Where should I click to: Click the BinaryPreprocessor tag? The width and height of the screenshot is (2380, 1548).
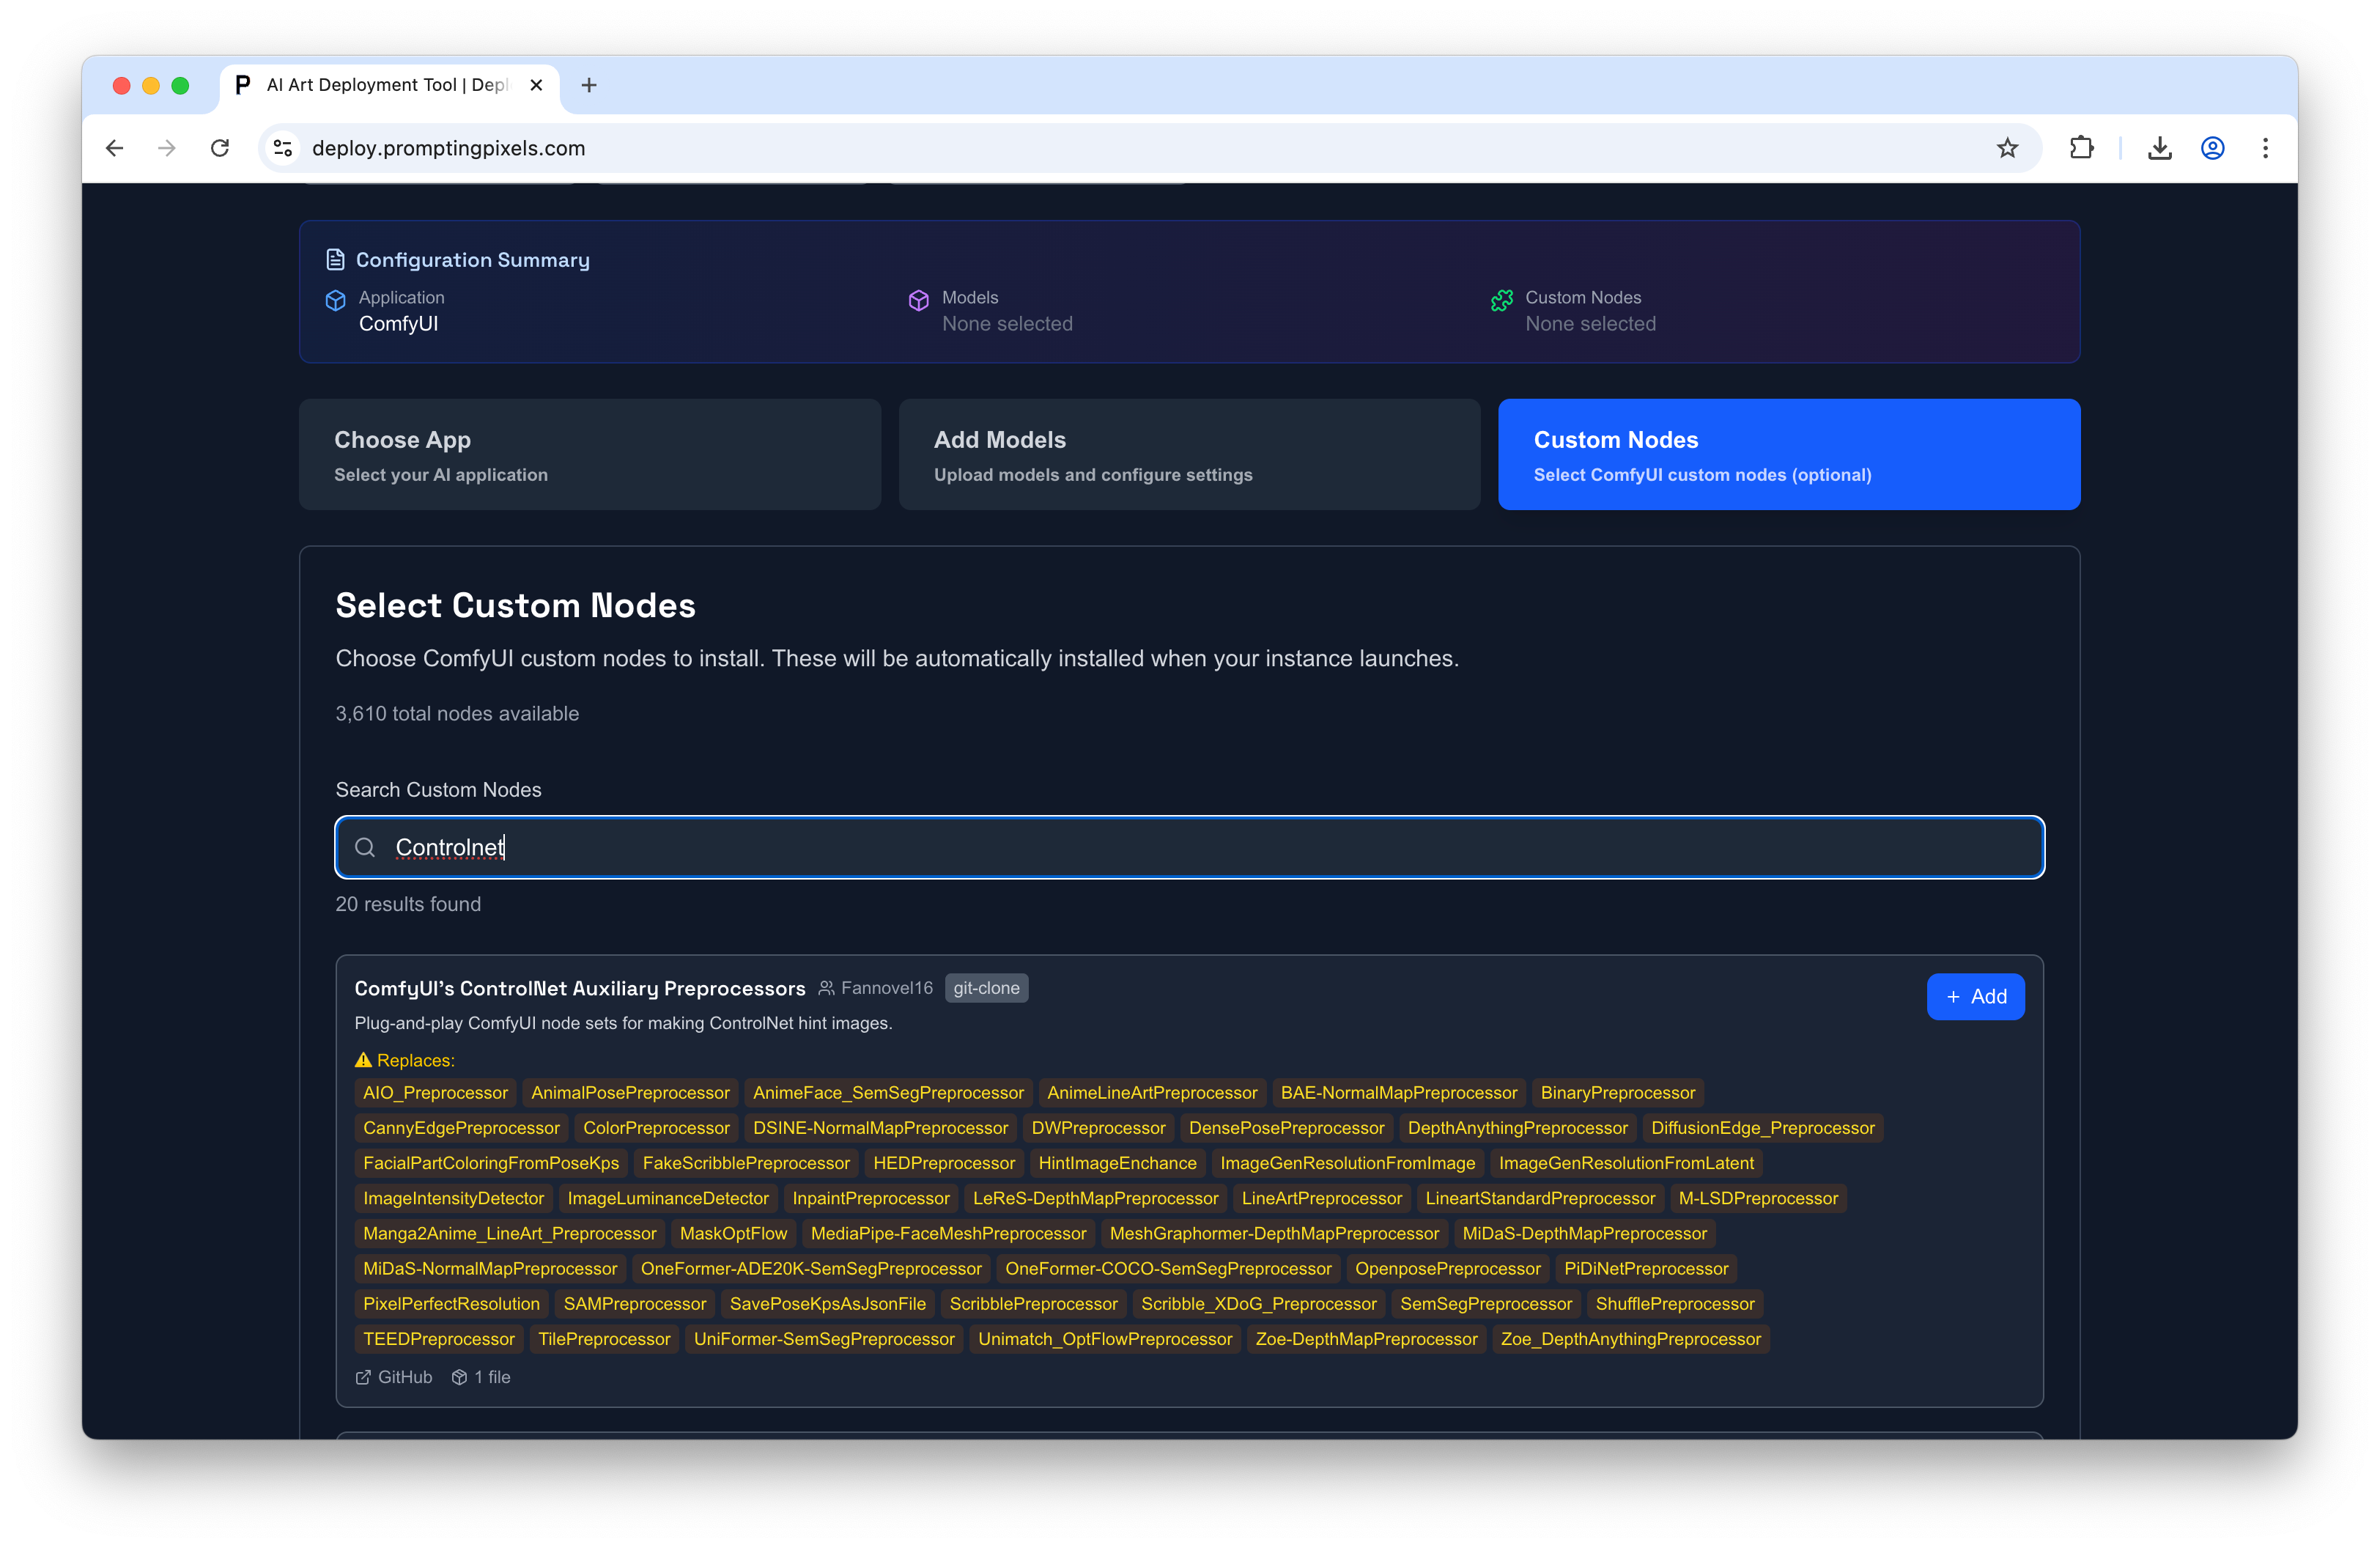[x=1617, y=1092]
